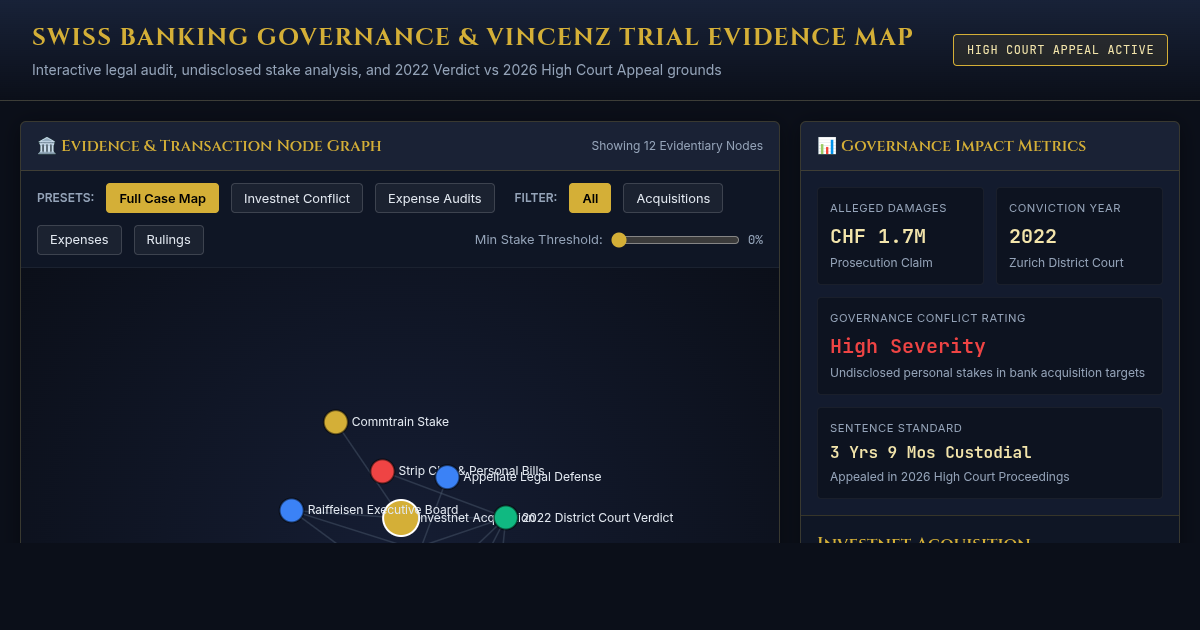The height and width of the screenshot is (630, 1200).
Task: Click the Zurich District Court label
Action: coord(1066,263)
